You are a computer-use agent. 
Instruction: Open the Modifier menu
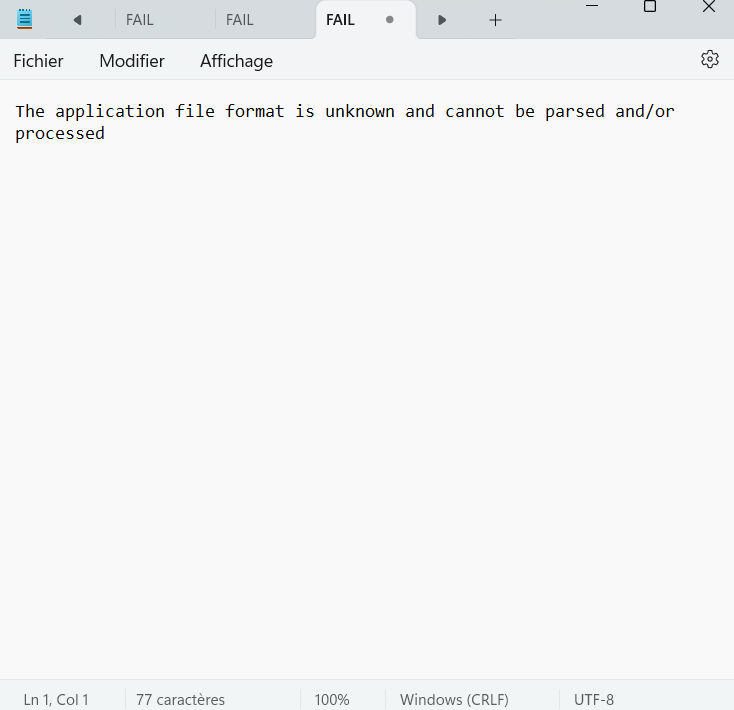[x=132, y=61]
